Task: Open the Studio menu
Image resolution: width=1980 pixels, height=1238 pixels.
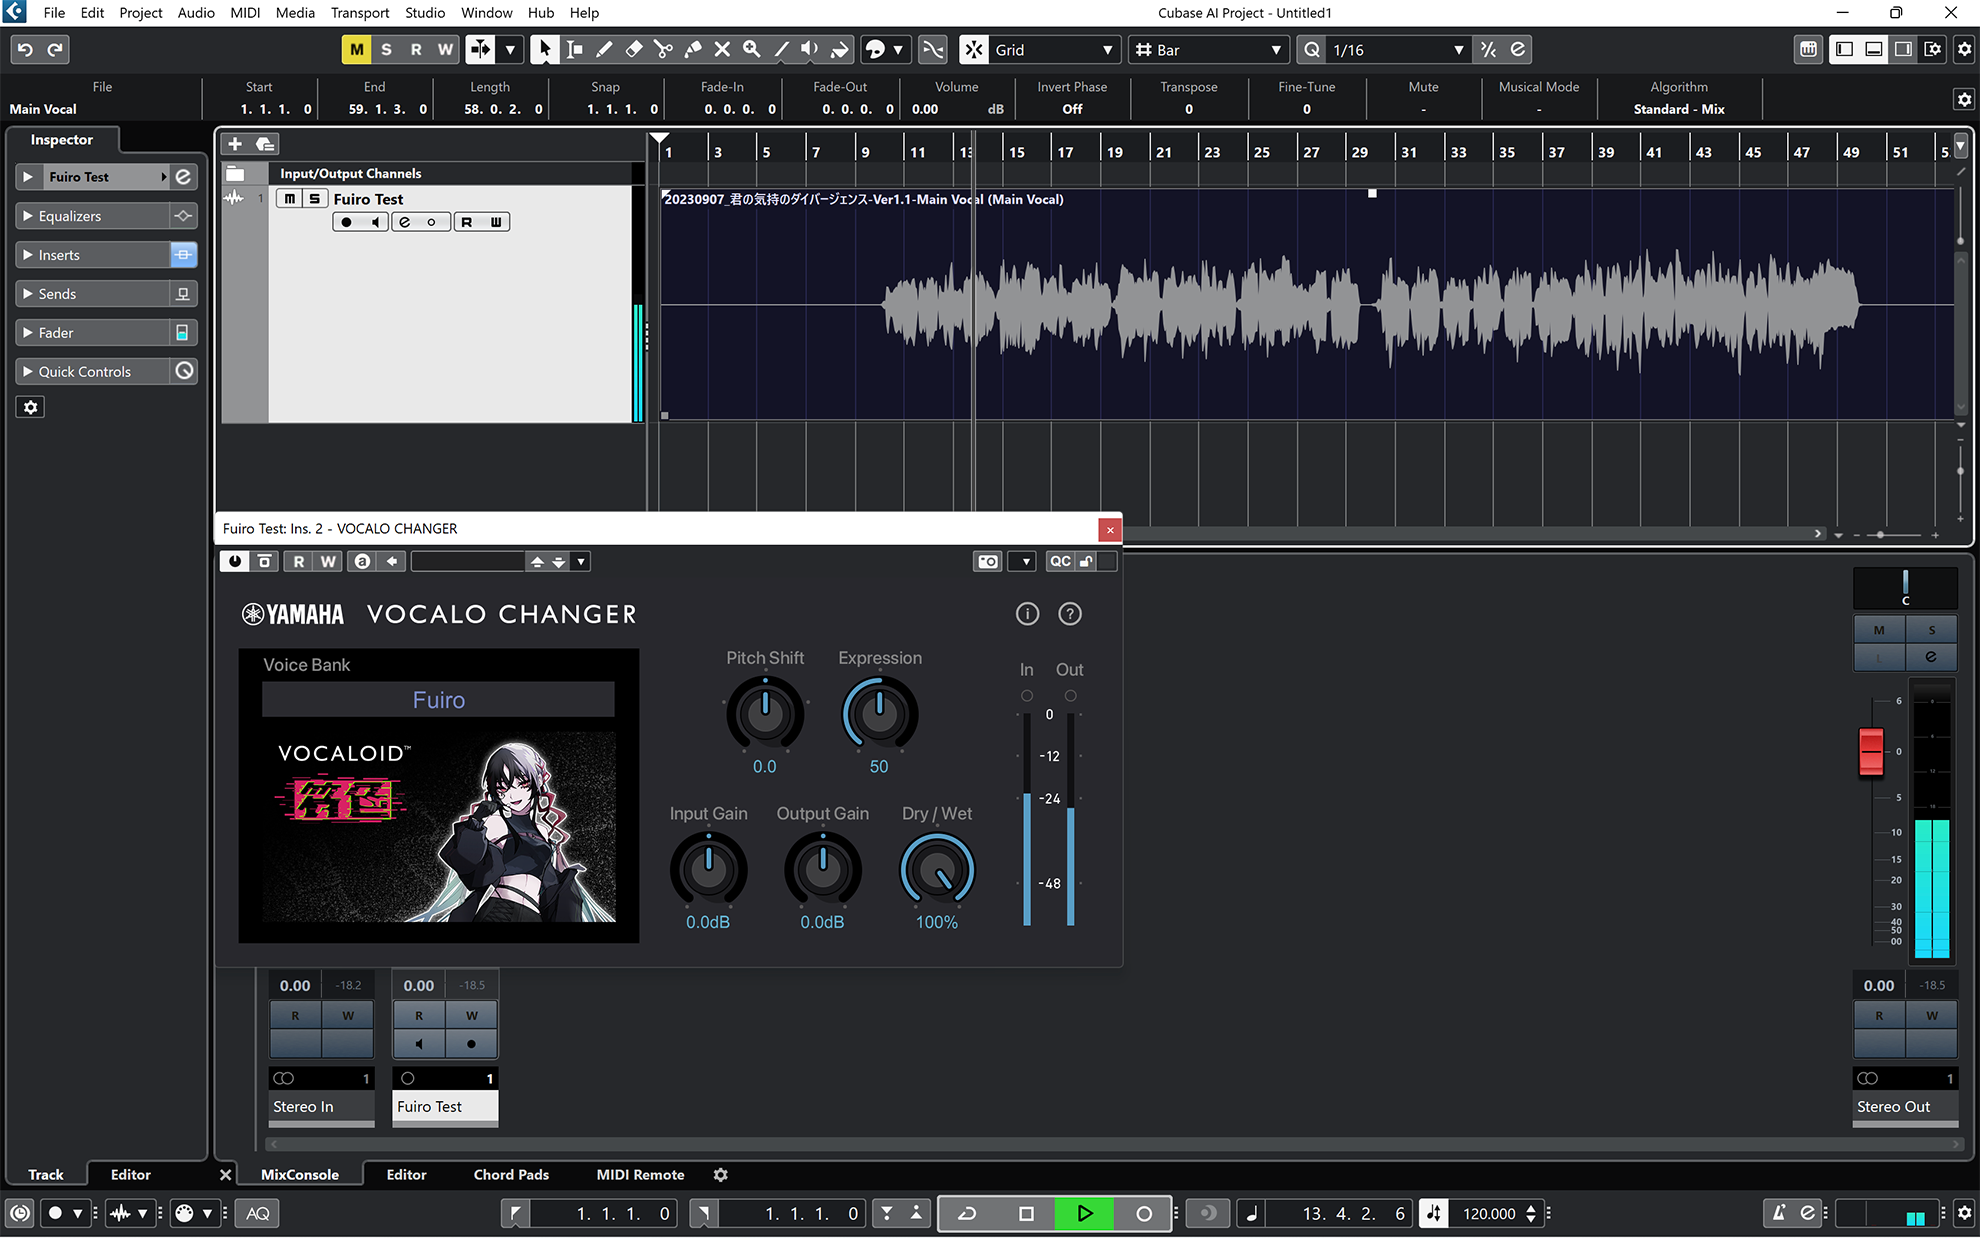Action: [424, 13]
